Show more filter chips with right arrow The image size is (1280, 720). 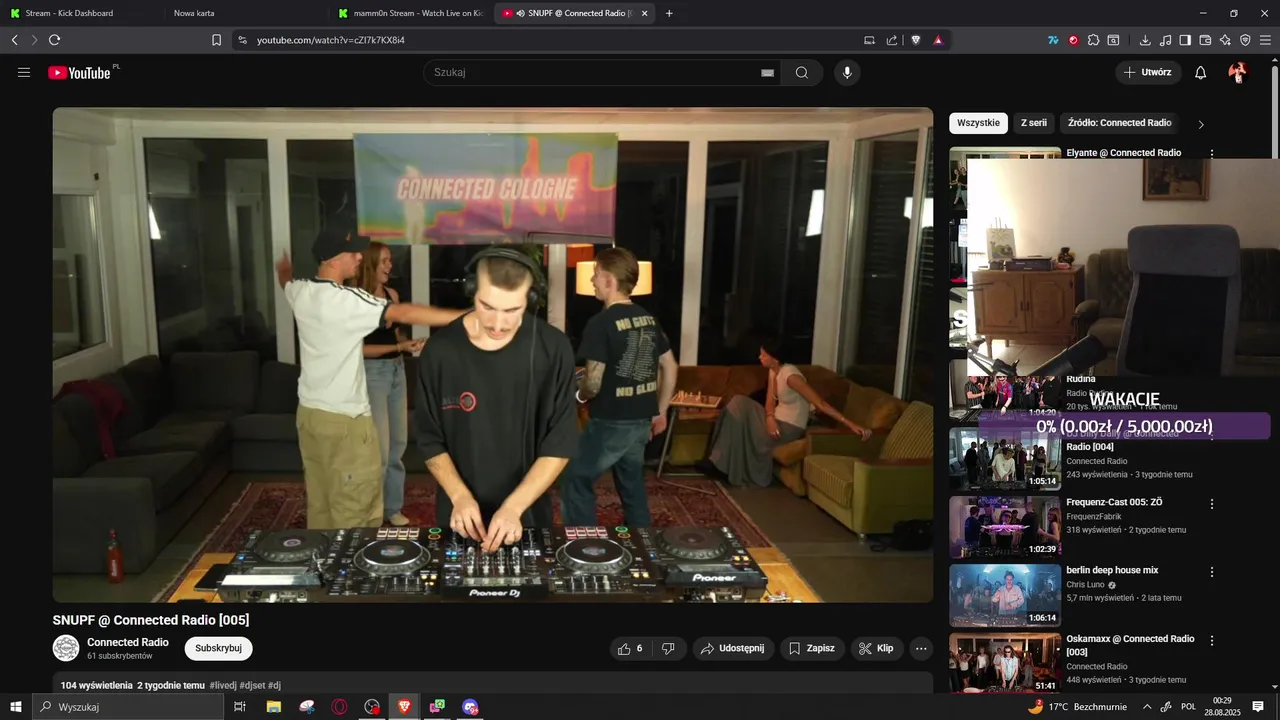point(1201,124)
